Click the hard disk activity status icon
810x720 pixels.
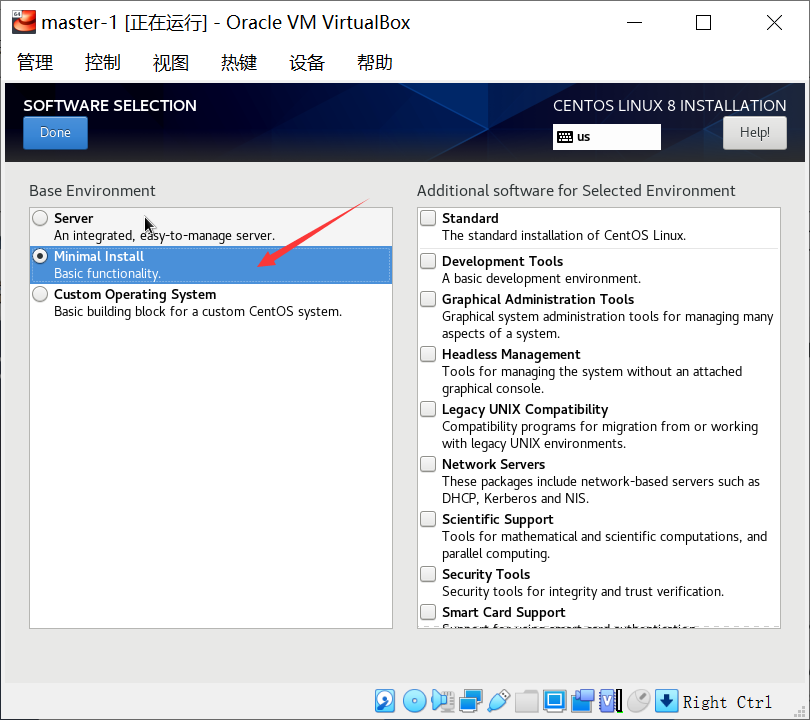point(385,701)
